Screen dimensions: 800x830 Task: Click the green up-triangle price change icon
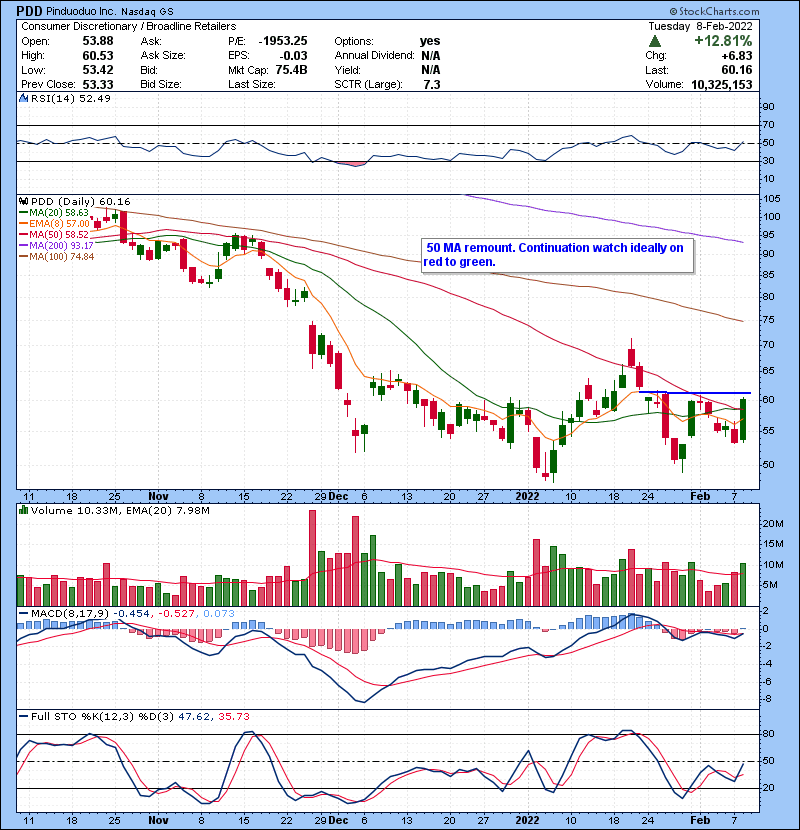[655, 41]
